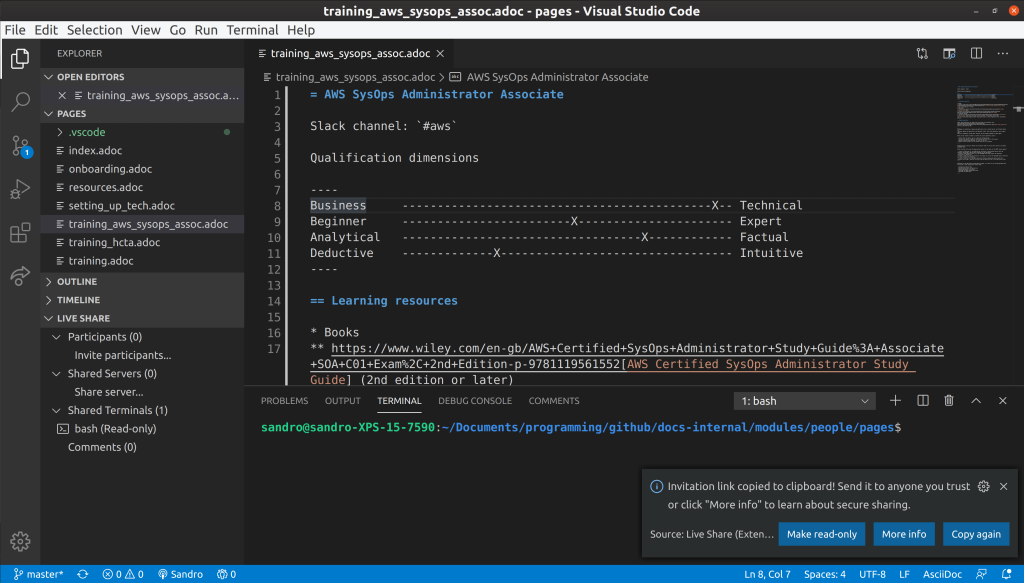Switch to the Comments panel tab
1024x583 pixels.
pyautogui.click(x=554, y=401)
